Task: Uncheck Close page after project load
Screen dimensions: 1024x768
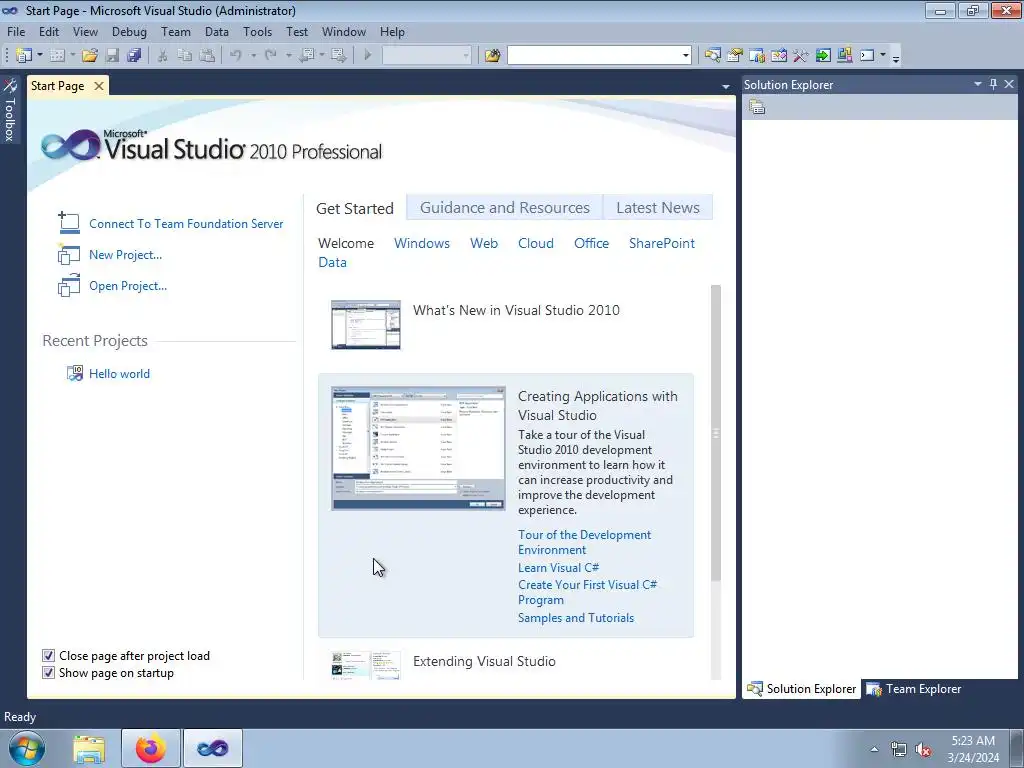Action: coord(48,656)
